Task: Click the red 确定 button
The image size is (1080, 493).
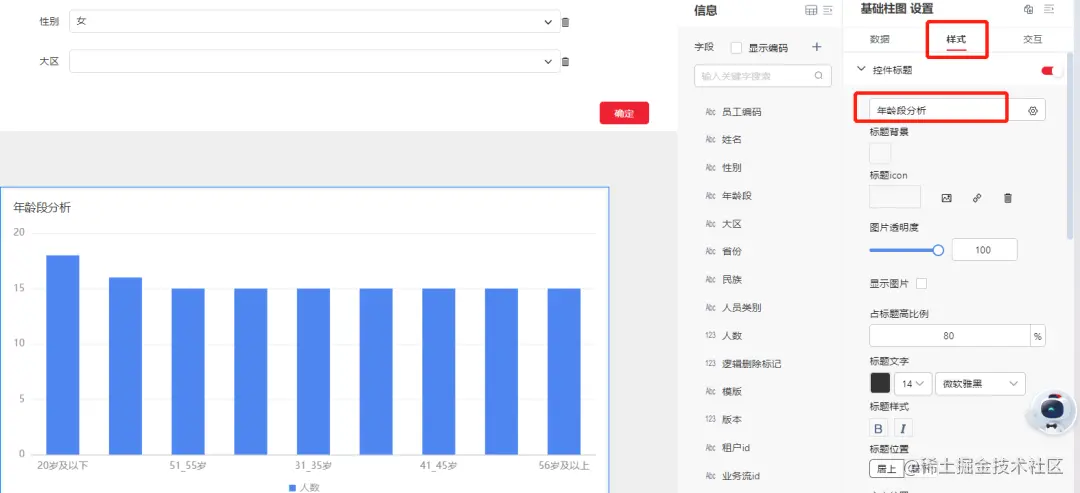Action: (624, 114)
